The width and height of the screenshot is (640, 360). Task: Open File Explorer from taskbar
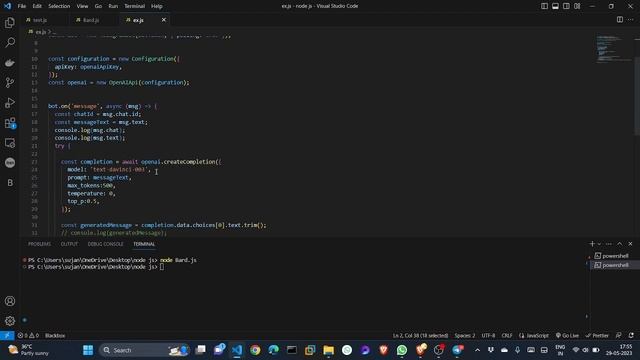tap(329, 350)
